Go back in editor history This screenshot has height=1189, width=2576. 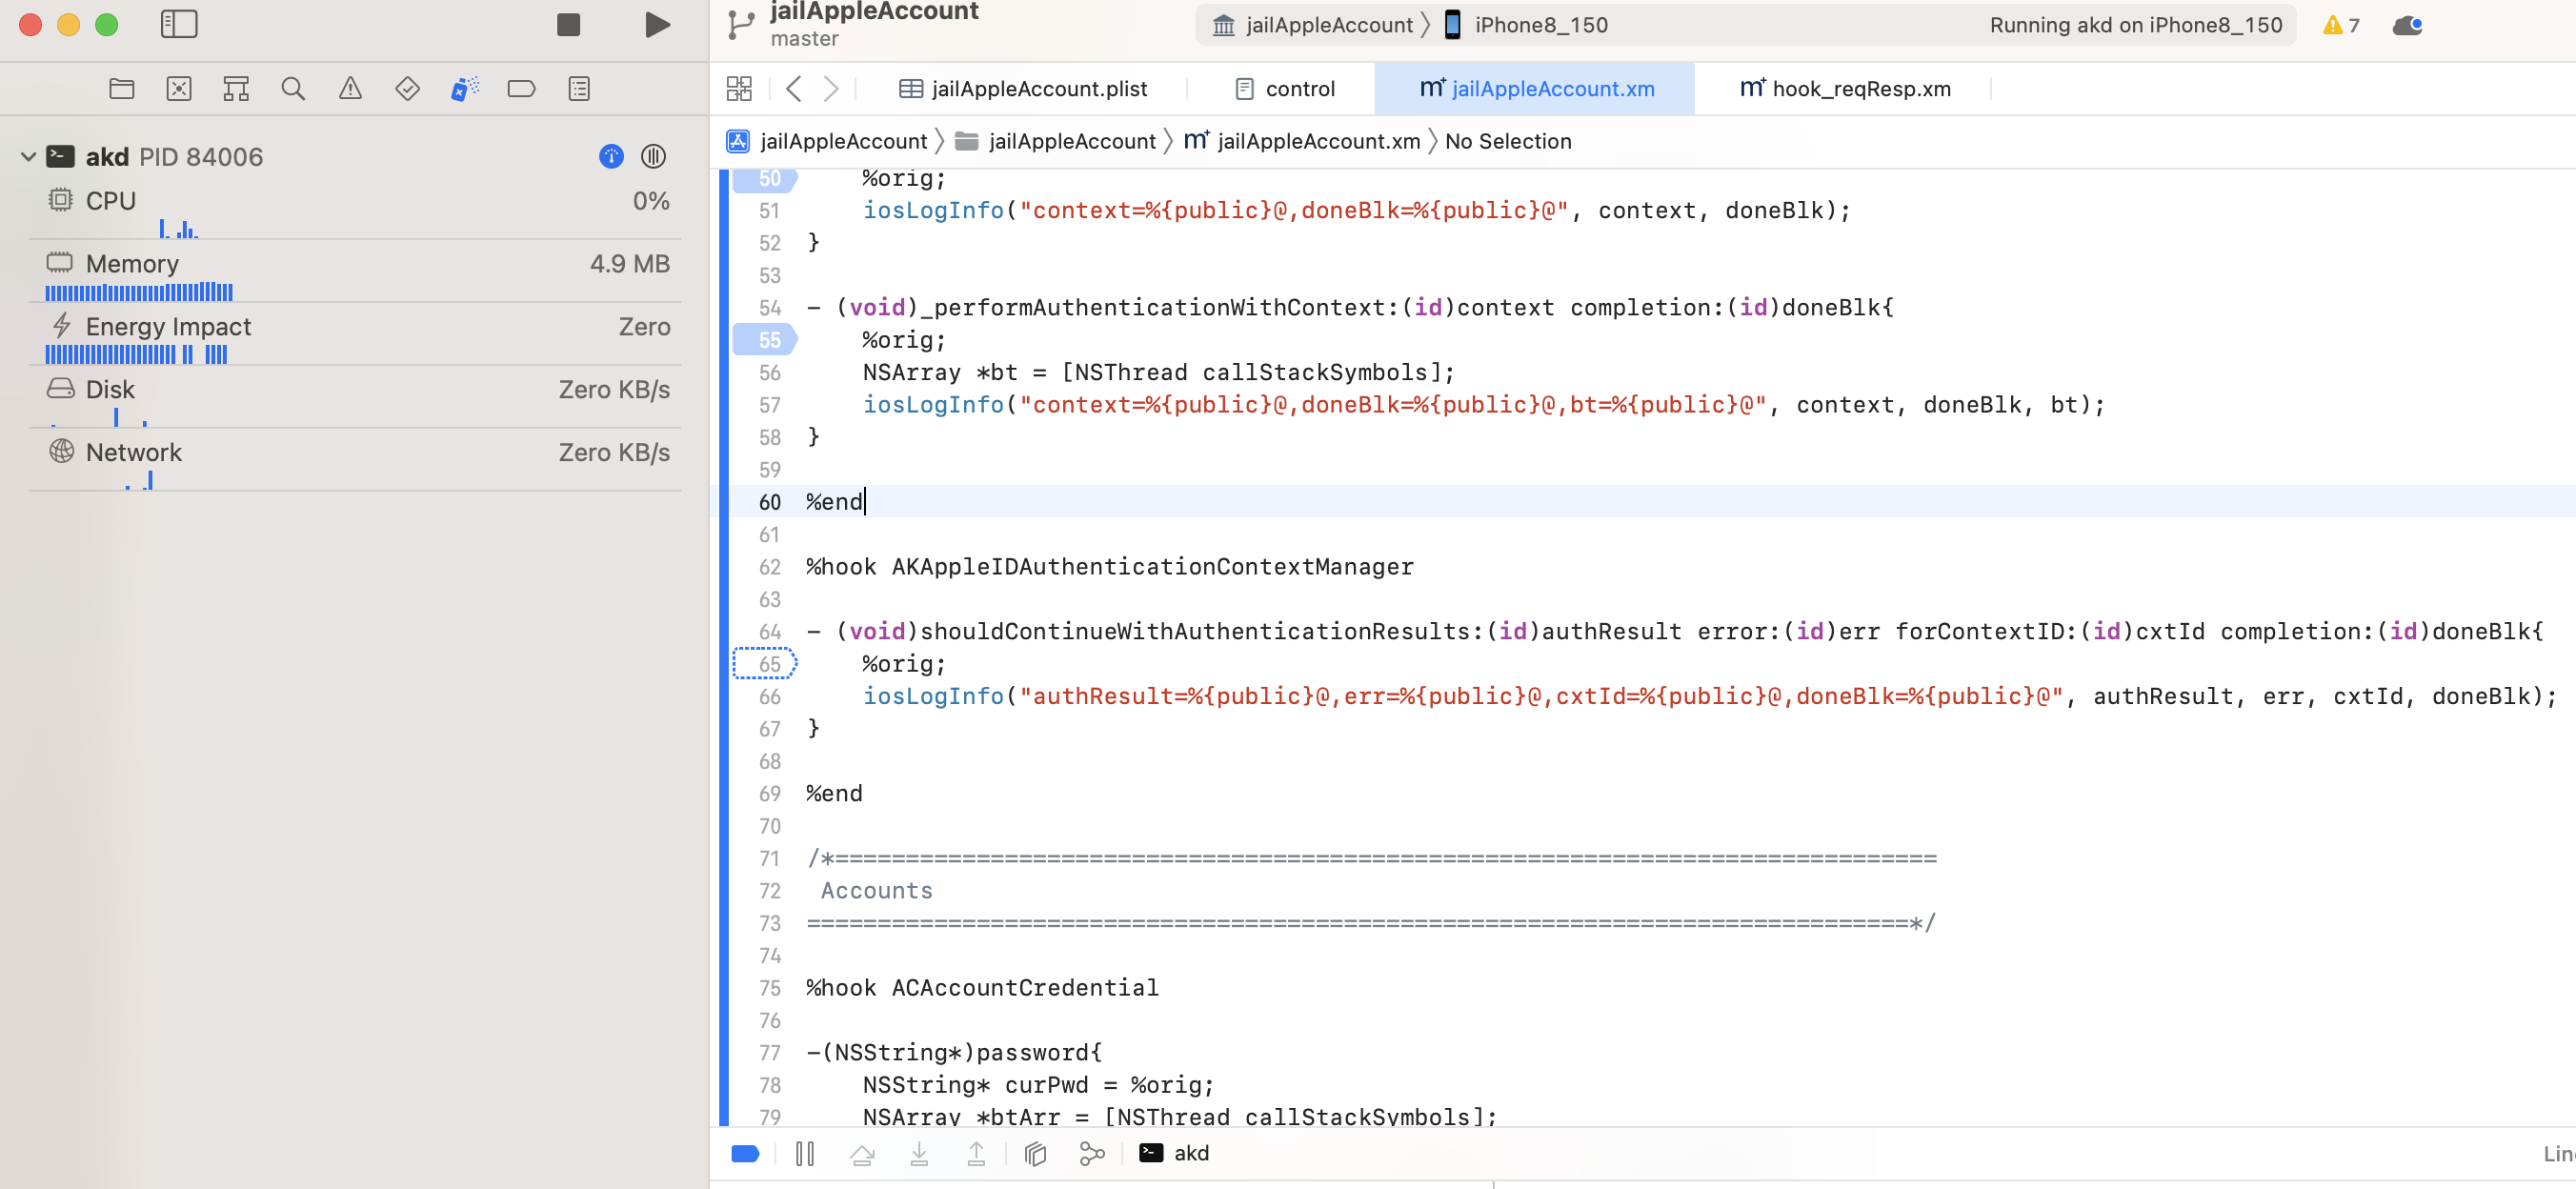pyautogui.click(x=794, y=89)
